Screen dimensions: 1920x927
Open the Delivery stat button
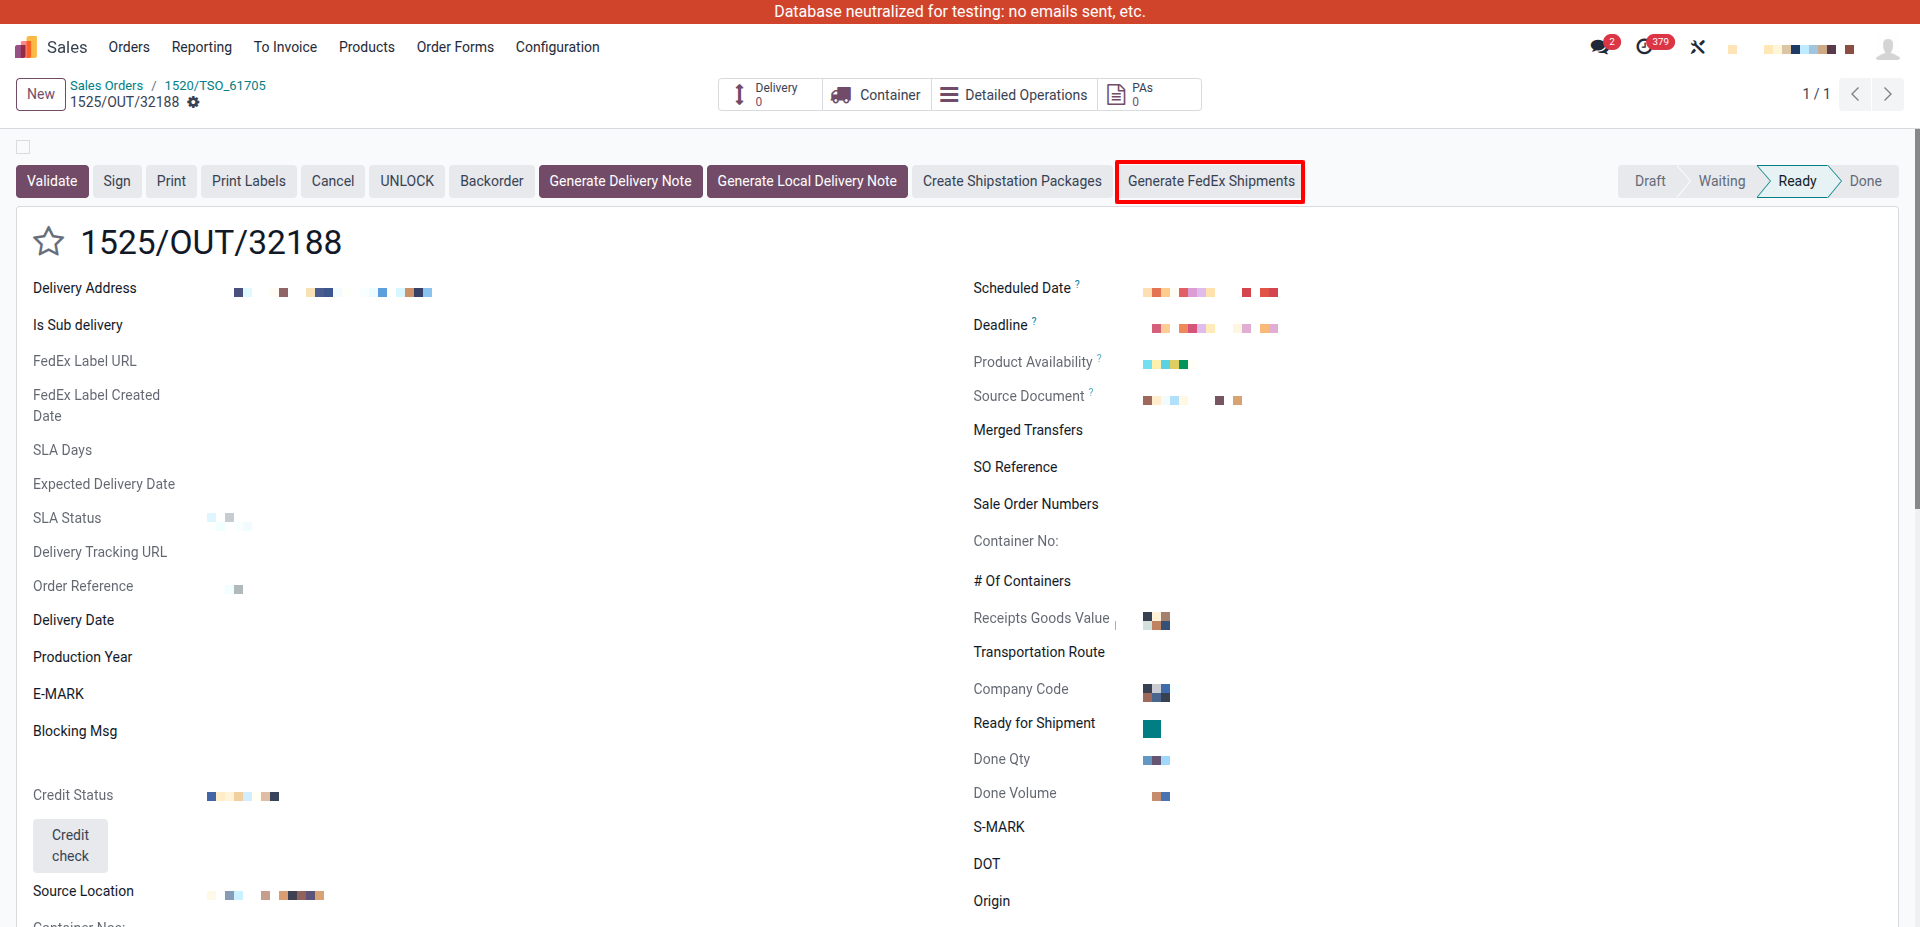[x=770, y=94]
